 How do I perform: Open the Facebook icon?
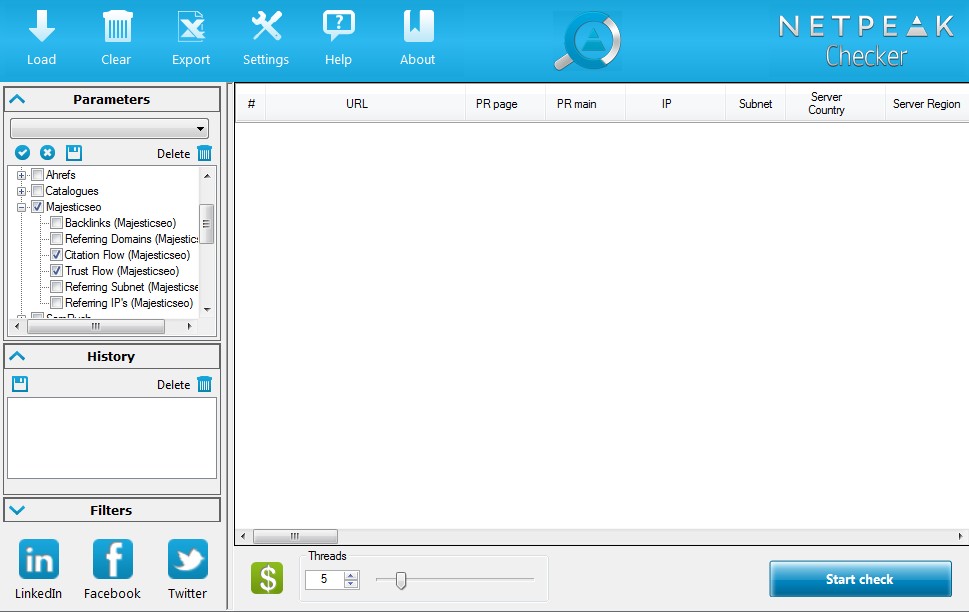pos(112,559)
